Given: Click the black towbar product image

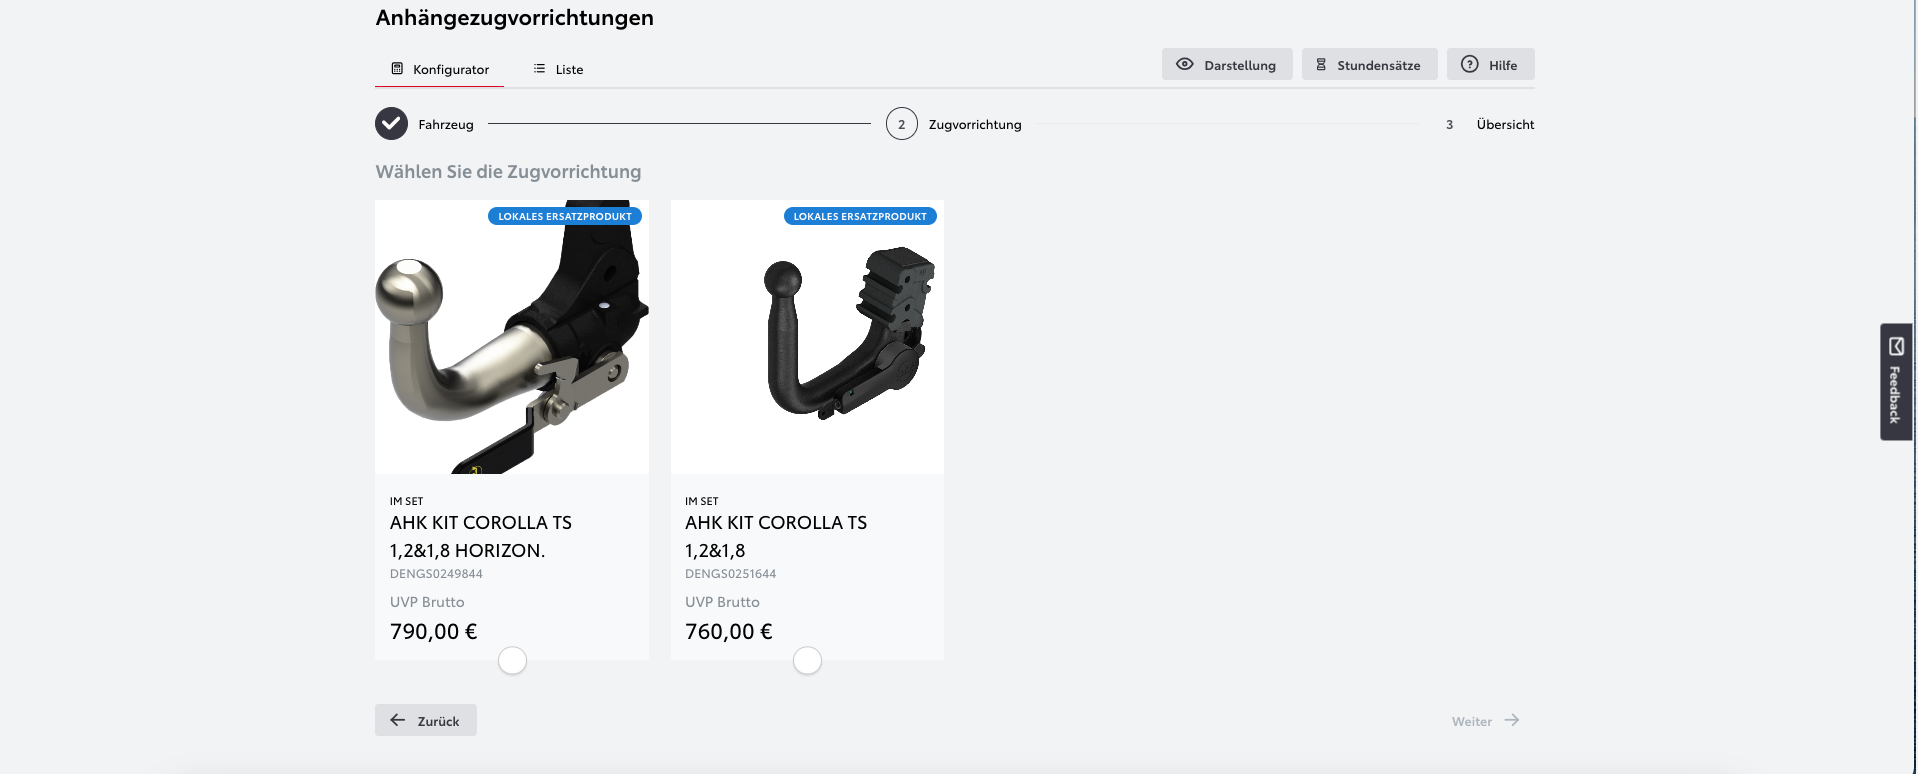Looking at the screenshot, I should [x=807, y=337].
